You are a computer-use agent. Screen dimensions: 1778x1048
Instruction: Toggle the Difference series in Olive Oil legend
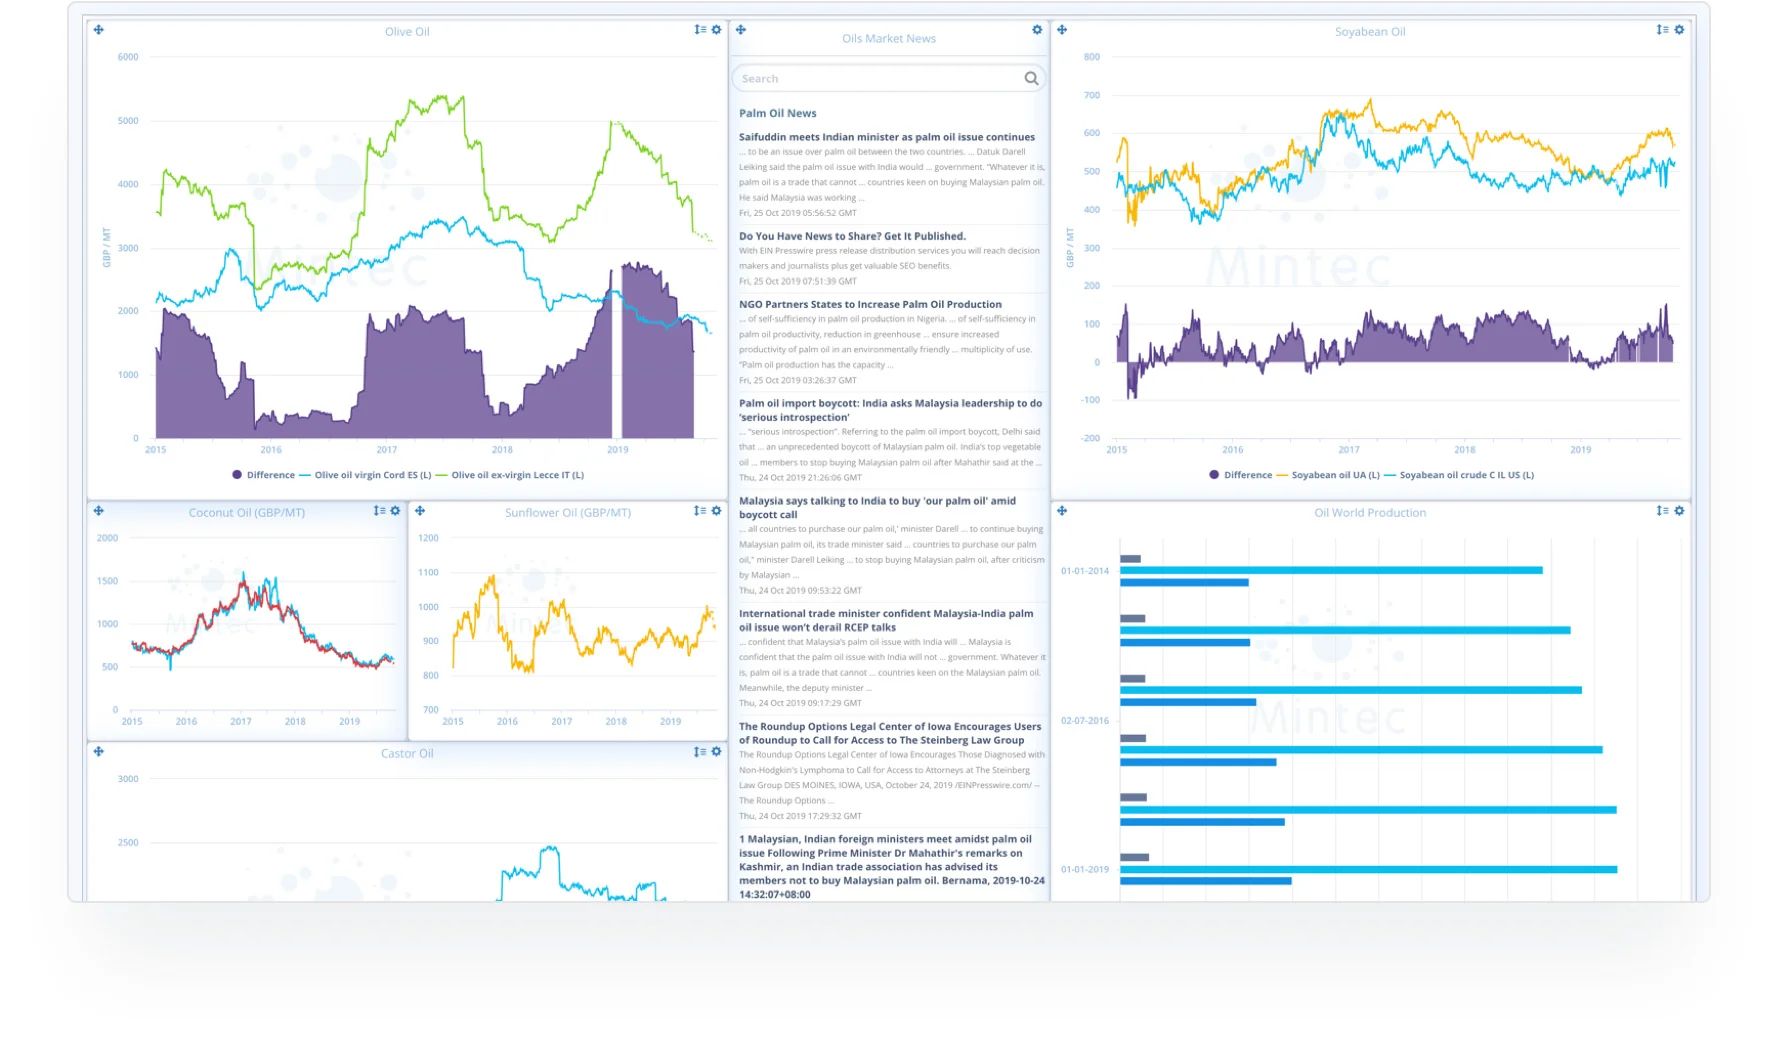pyautogui.click(x=264, y=475)
